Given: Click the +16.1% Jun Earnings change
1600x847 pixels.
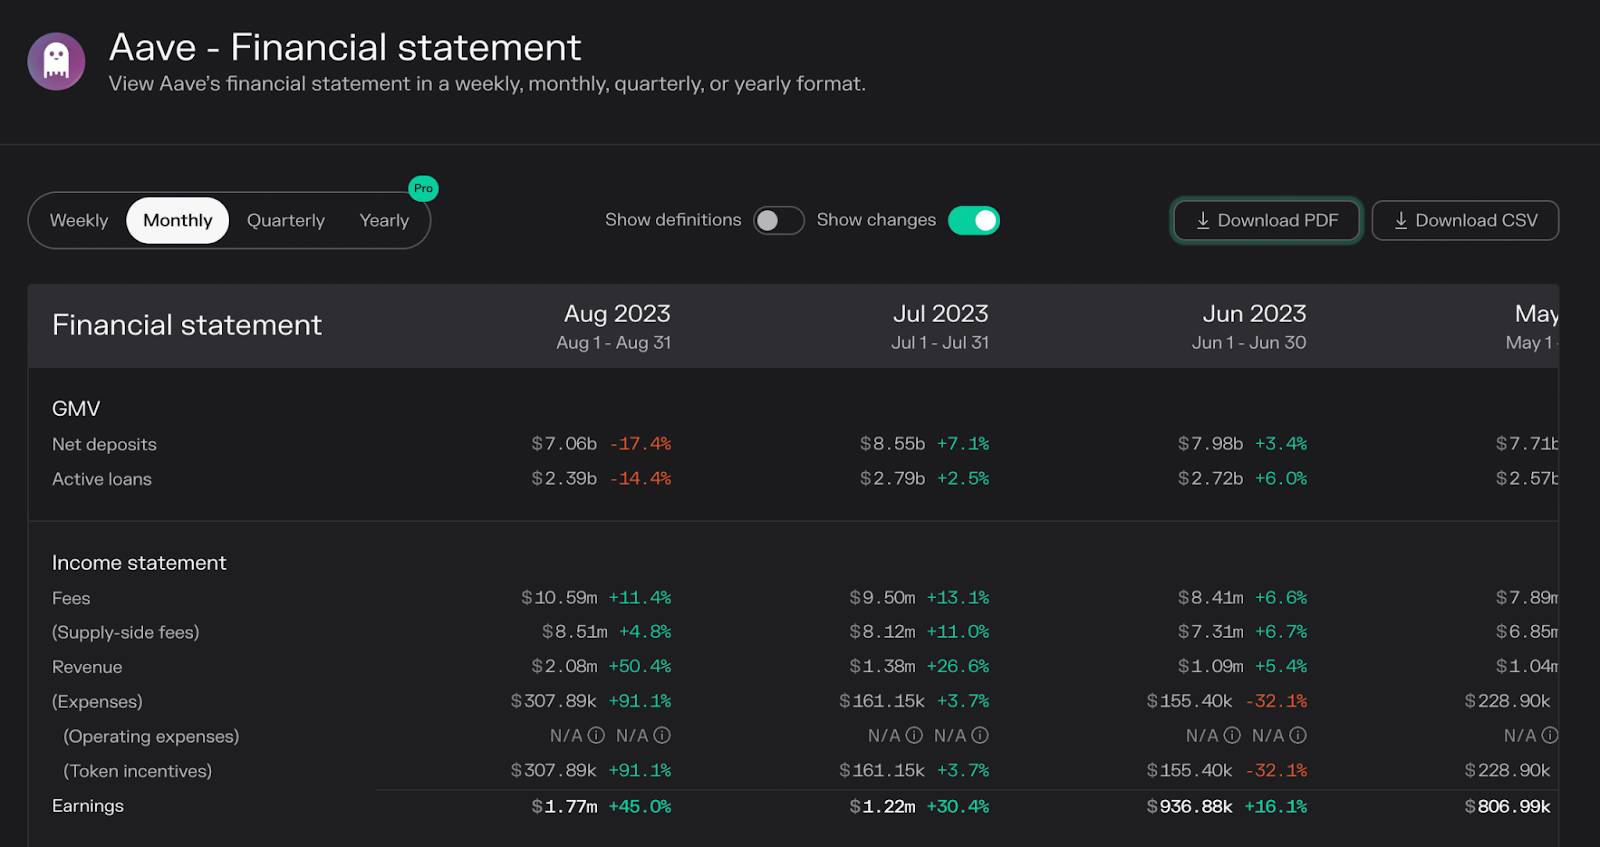Looking at the screenshot, I should (x=1276, y=806).
